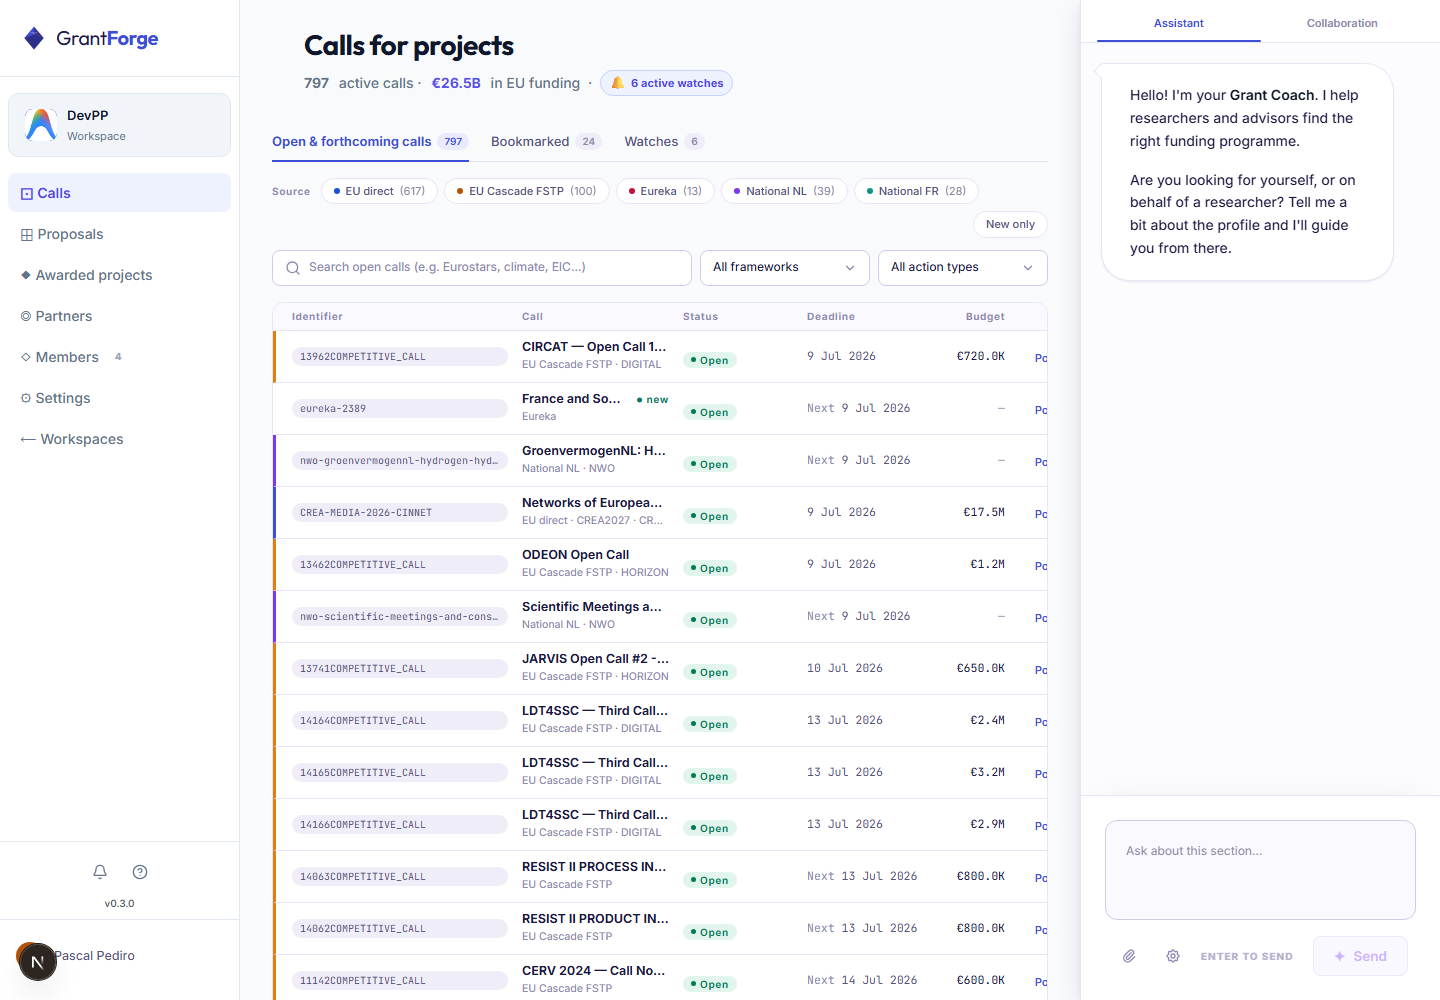Click the search magnifier icon
Screen dimensions: 1440x1000
pos(293,268)
